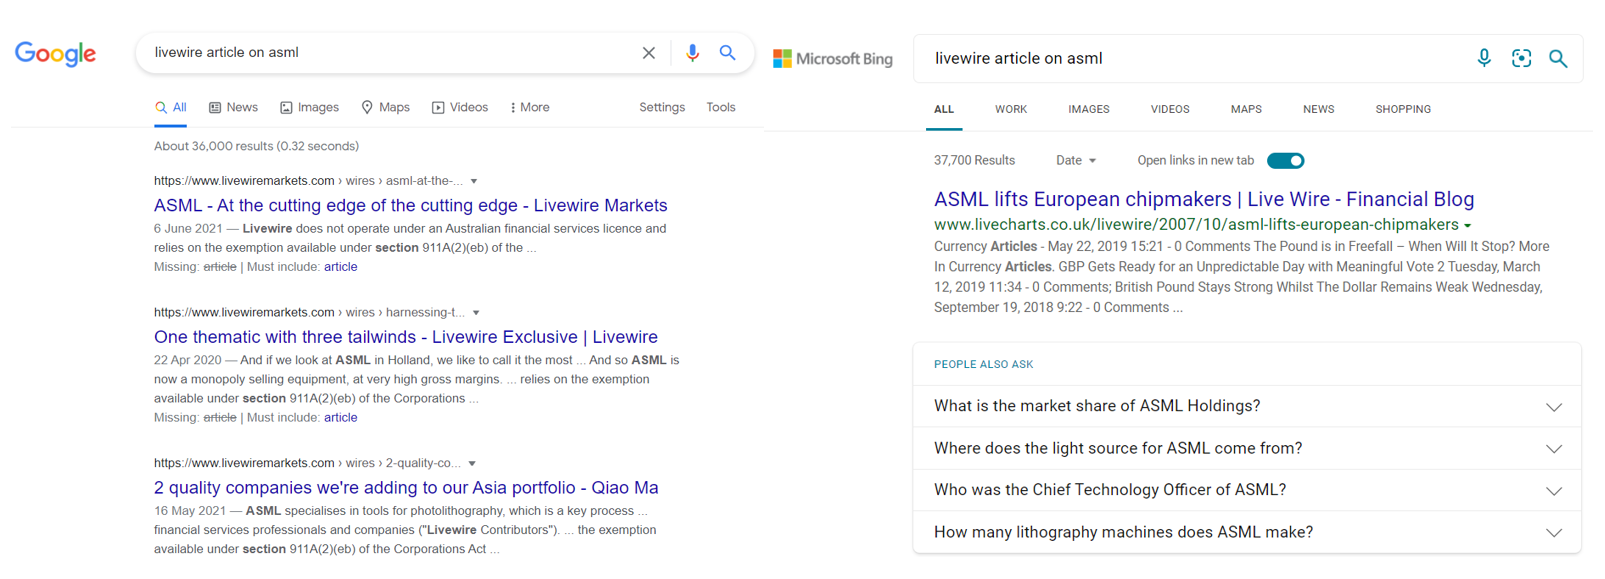Open 'ASML - At the cutting edge' result
Image resolution: width=1605 pixels, height=579 pixels.
(x=410, y=206)
